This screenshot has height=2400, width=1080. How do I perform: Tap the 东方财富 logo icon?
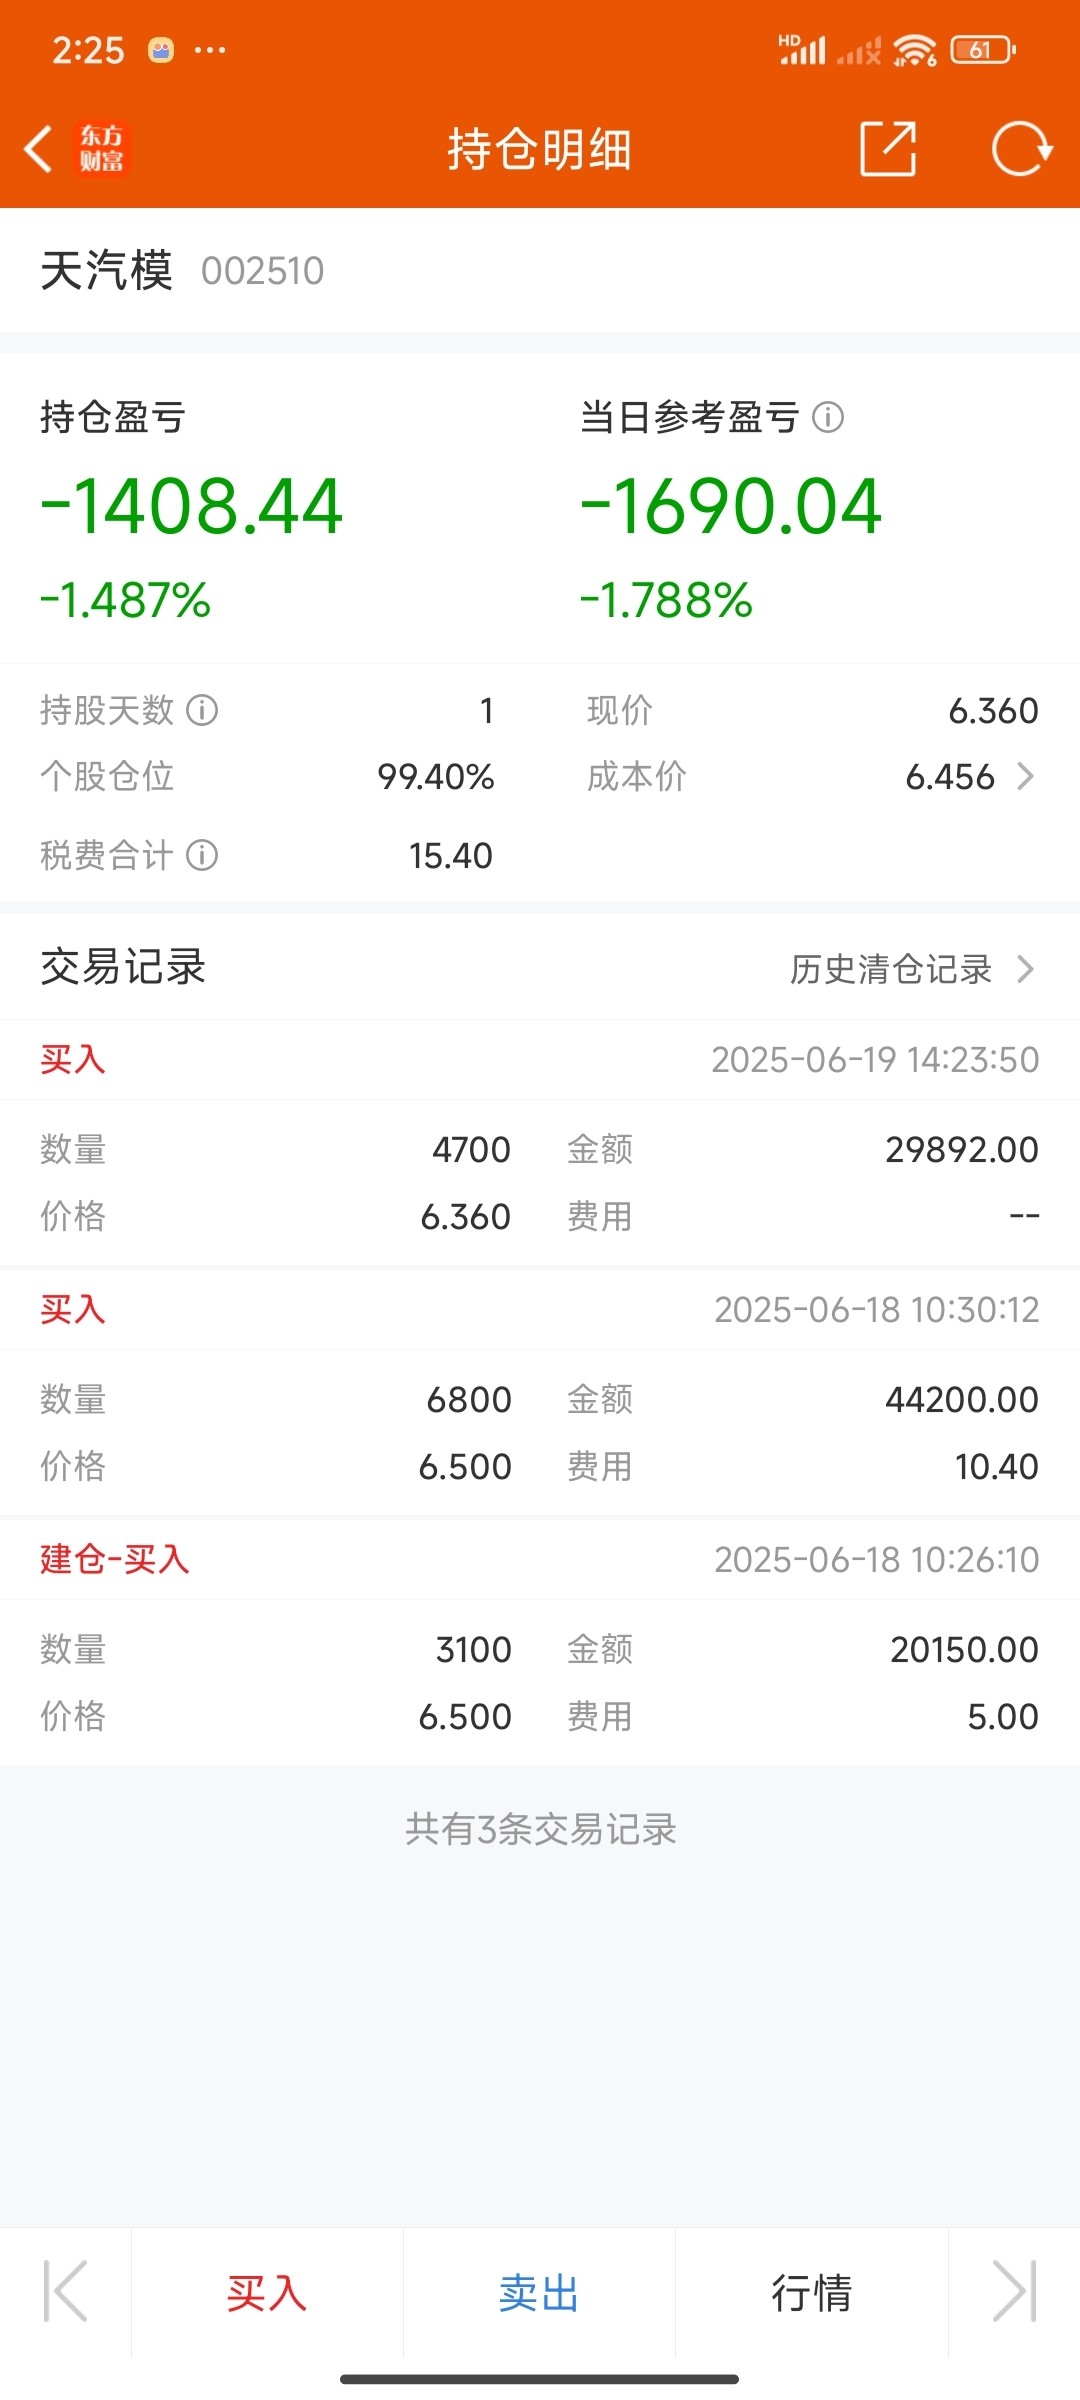[102, 149]
